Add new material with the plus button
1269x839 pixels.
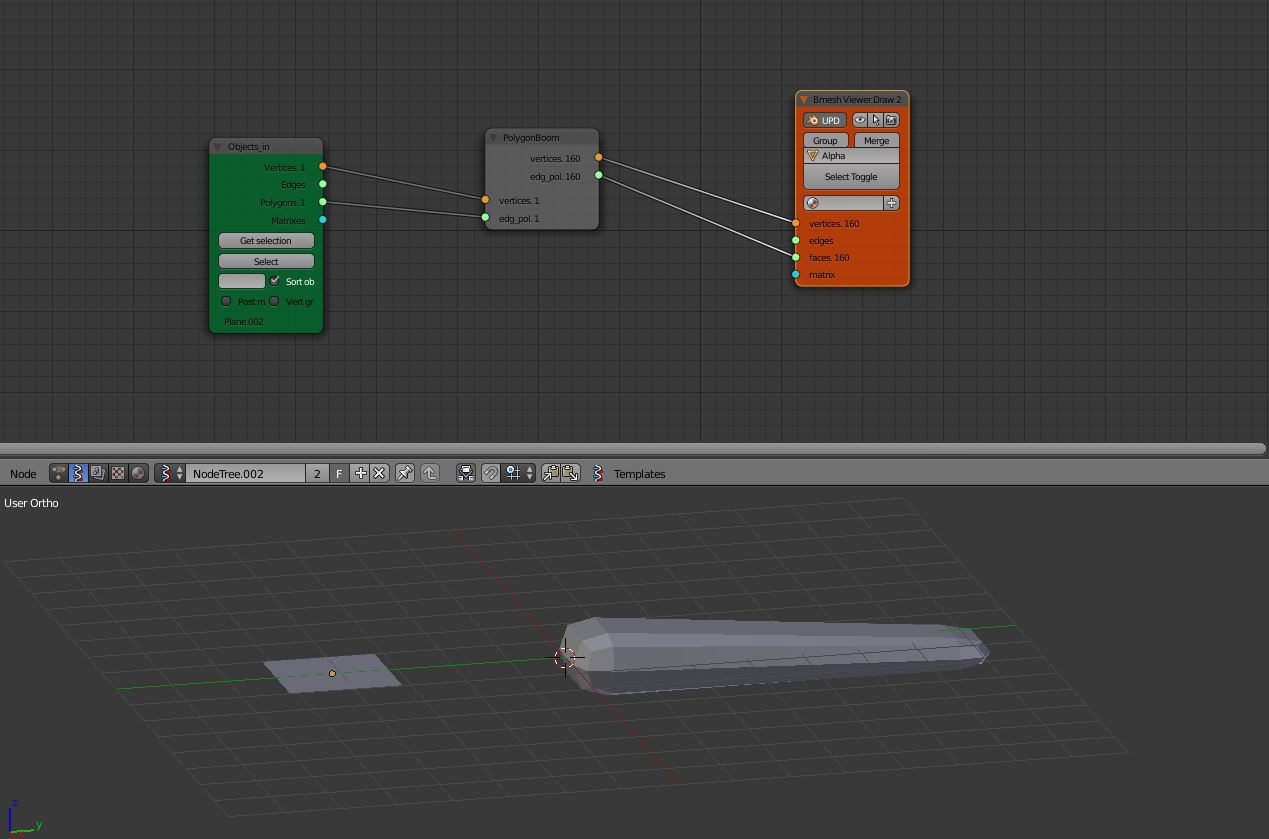click(891, 203)
